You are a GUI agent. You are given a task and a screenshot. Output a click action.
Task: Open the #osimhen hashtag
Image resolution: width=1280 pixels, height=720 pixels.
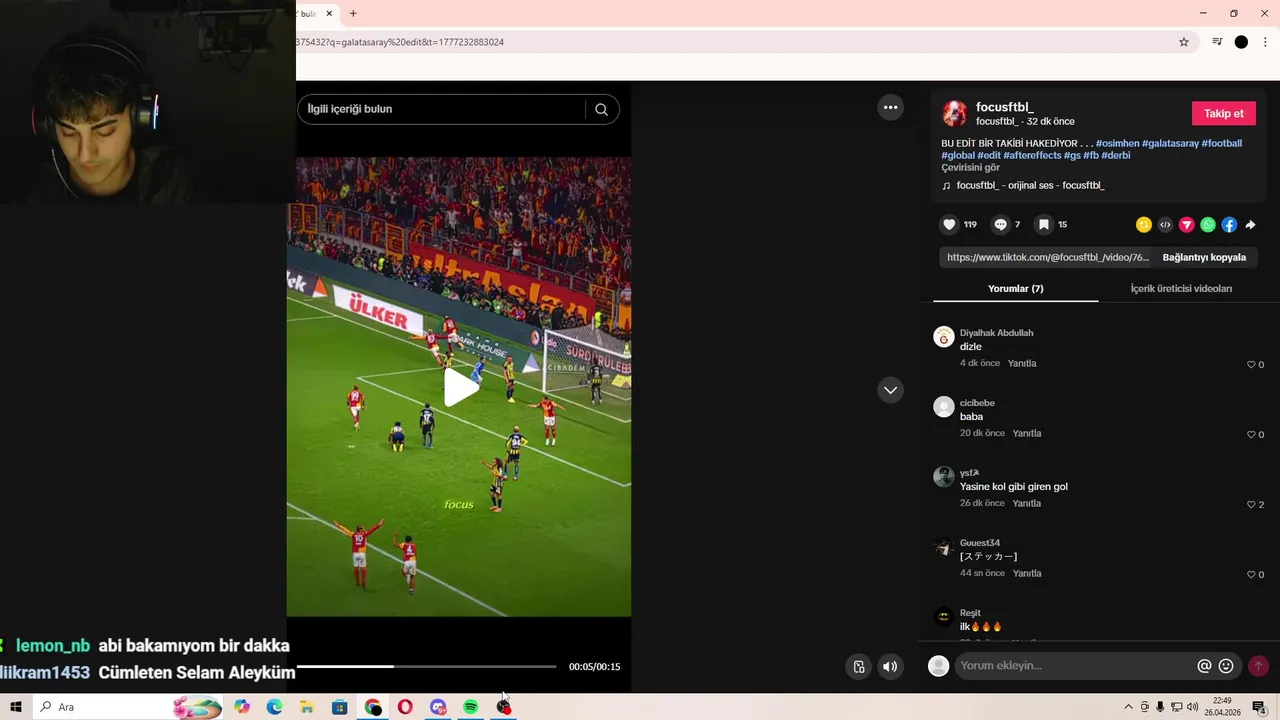tap(1117, 143)
